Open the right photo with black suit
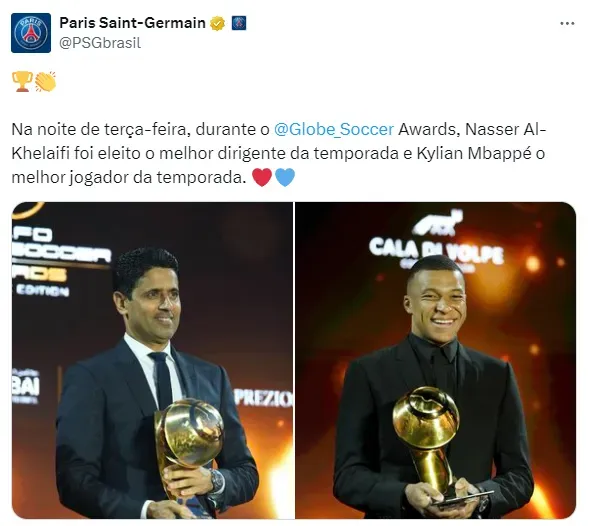Viewport: 592px width, 526px height. pyautogui.click(x=436, y=360)
